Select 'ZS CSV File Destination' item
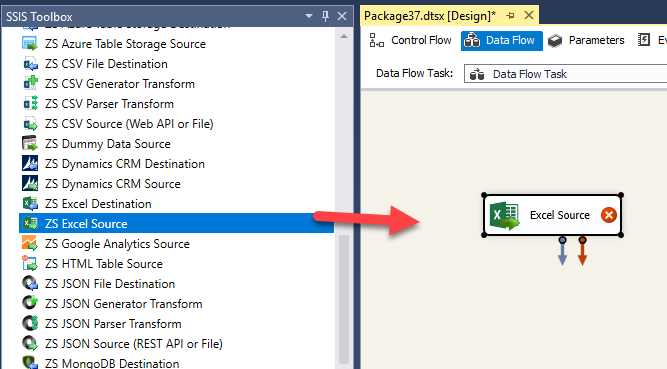 [106, 64]
